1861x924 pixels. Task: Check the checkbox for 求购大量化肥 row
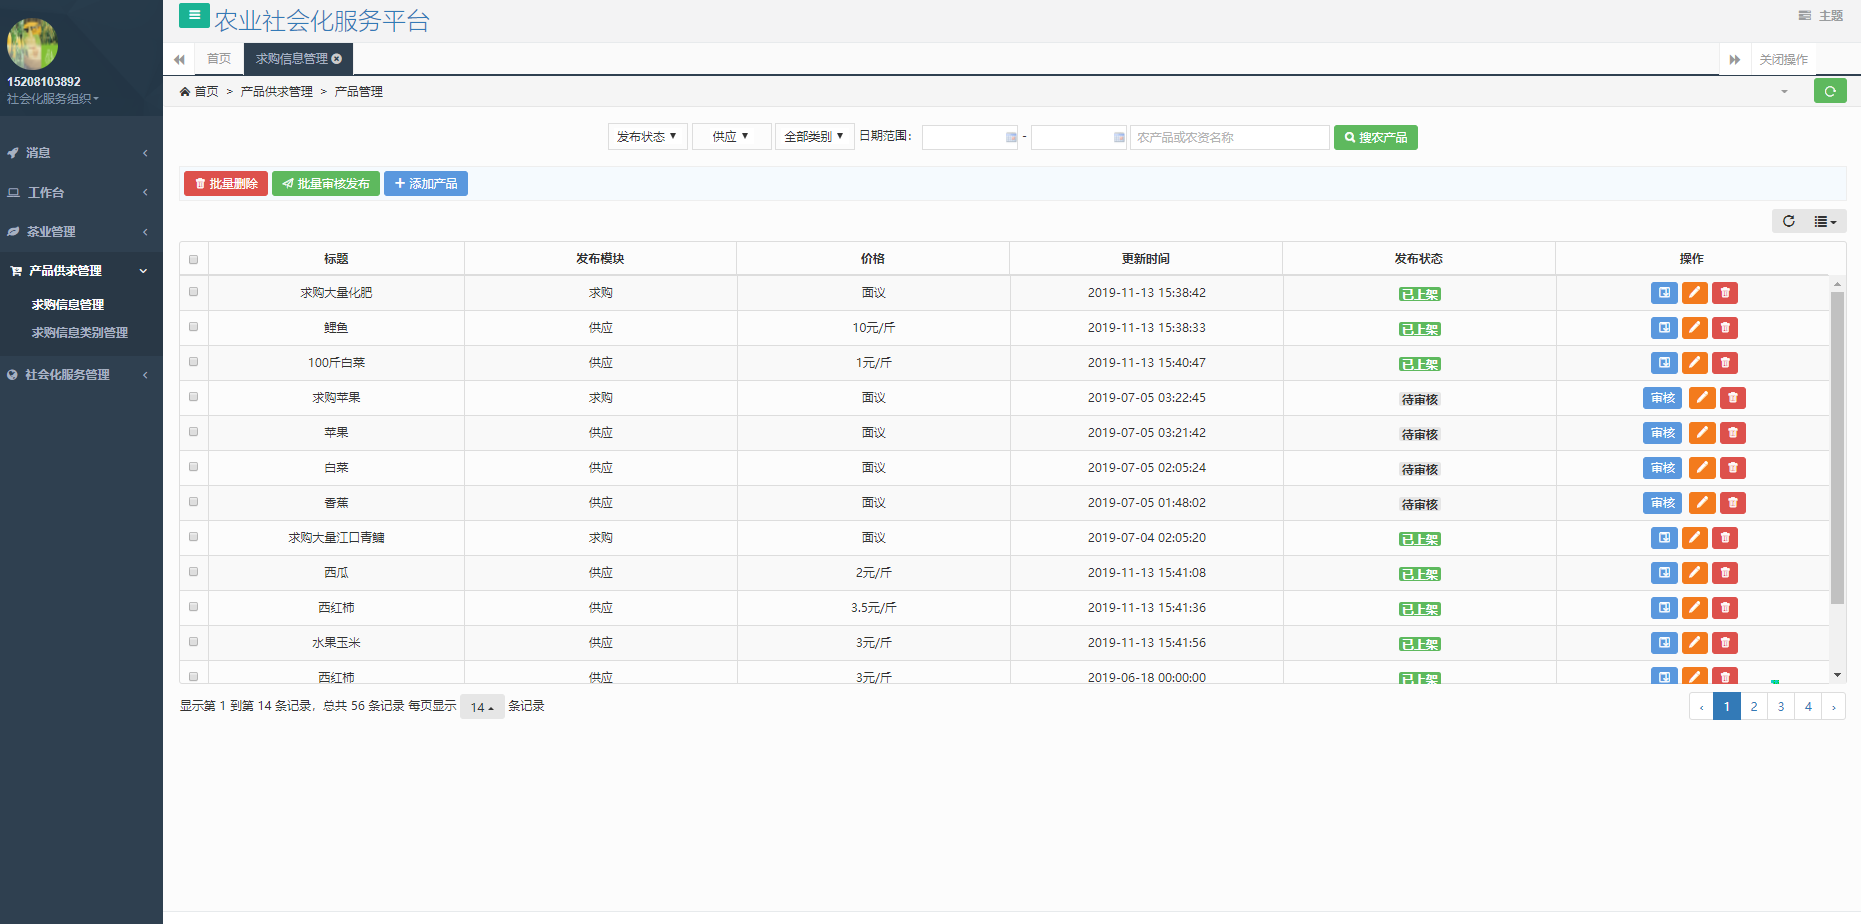(194, 292)
